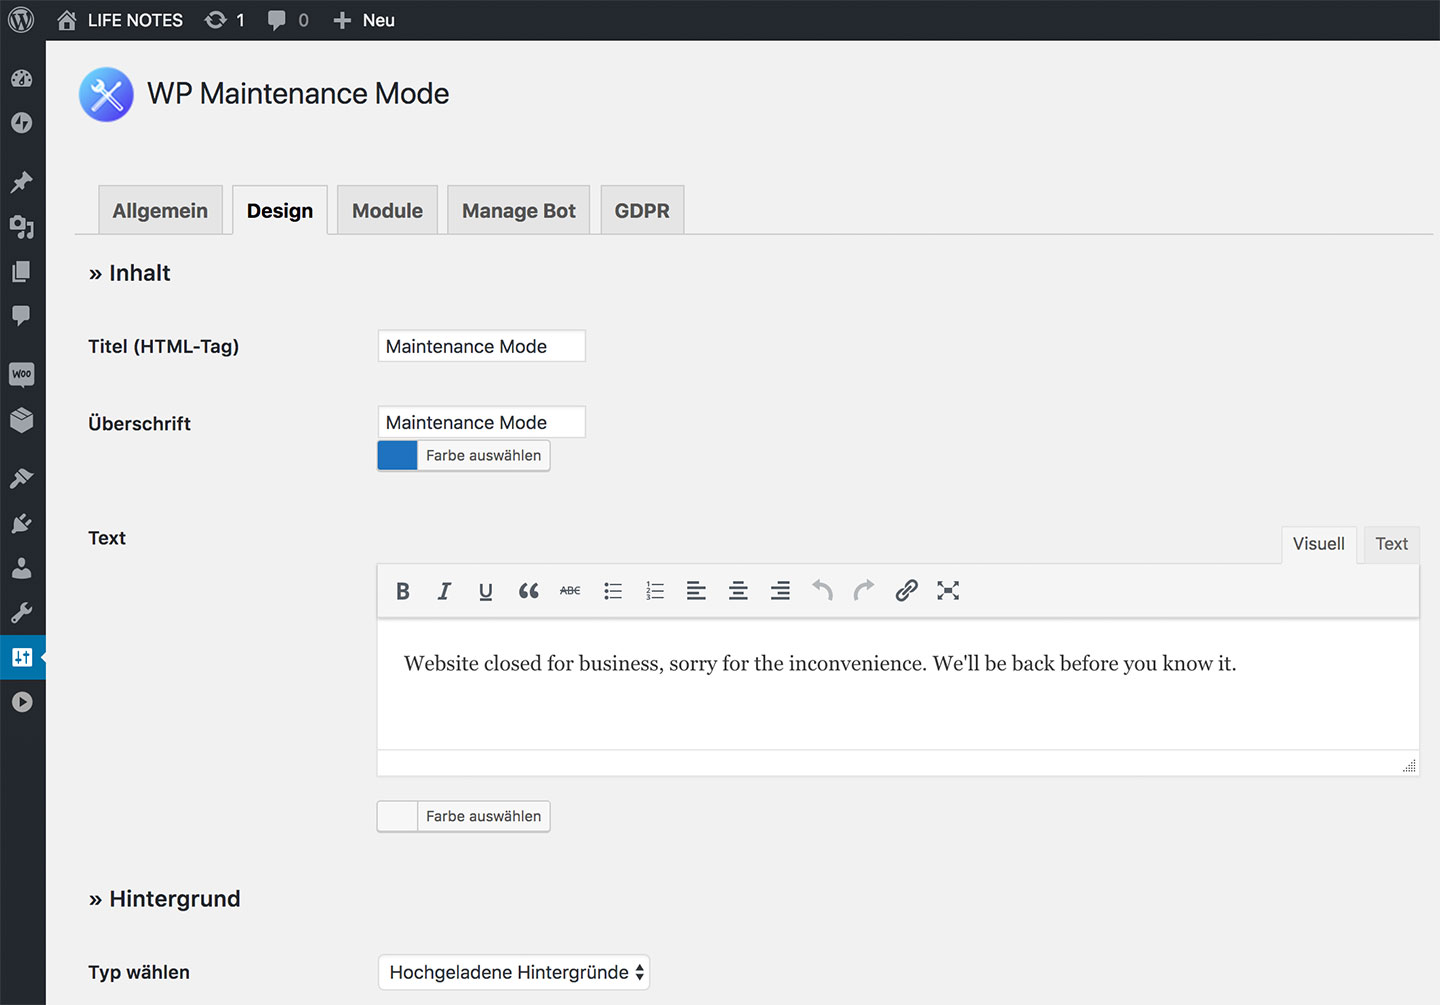Switch editor to Visuell mode
This screenshot has width=1440, height=1005.
point(1318,544)
